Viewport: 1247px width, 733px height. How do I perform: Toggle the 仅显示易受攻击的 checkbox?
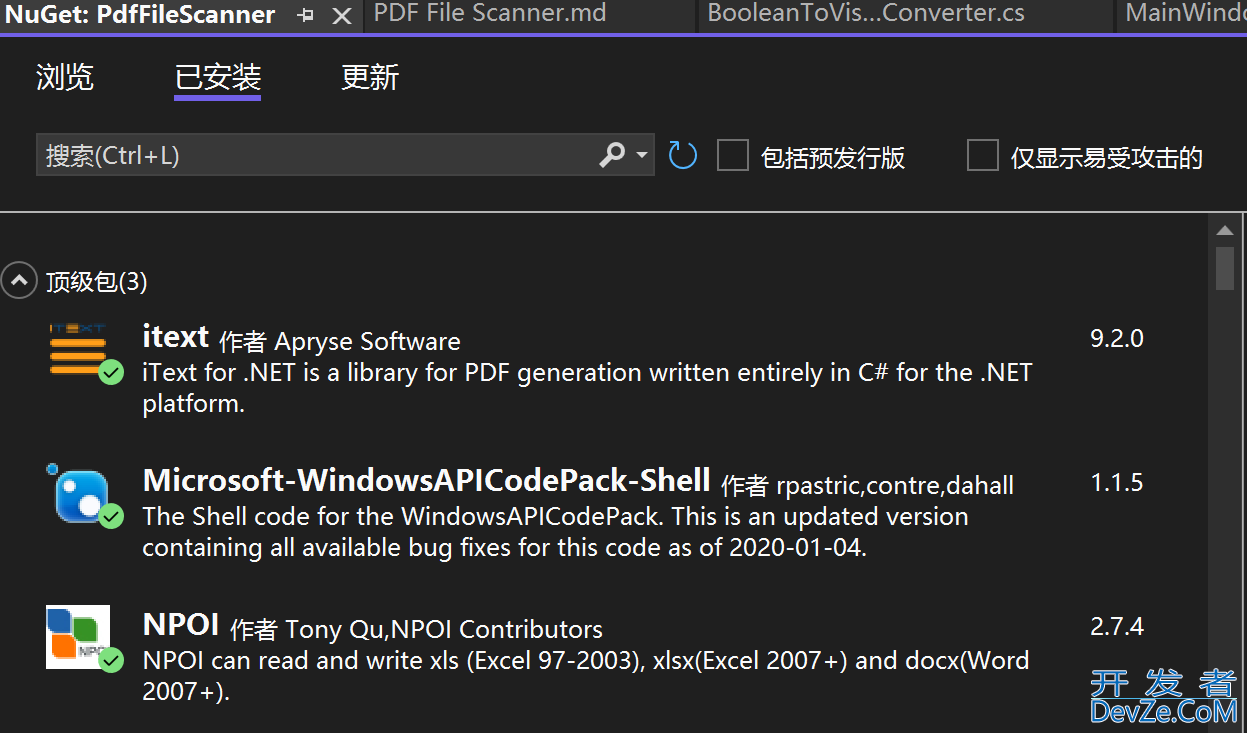tap(983, 156)
